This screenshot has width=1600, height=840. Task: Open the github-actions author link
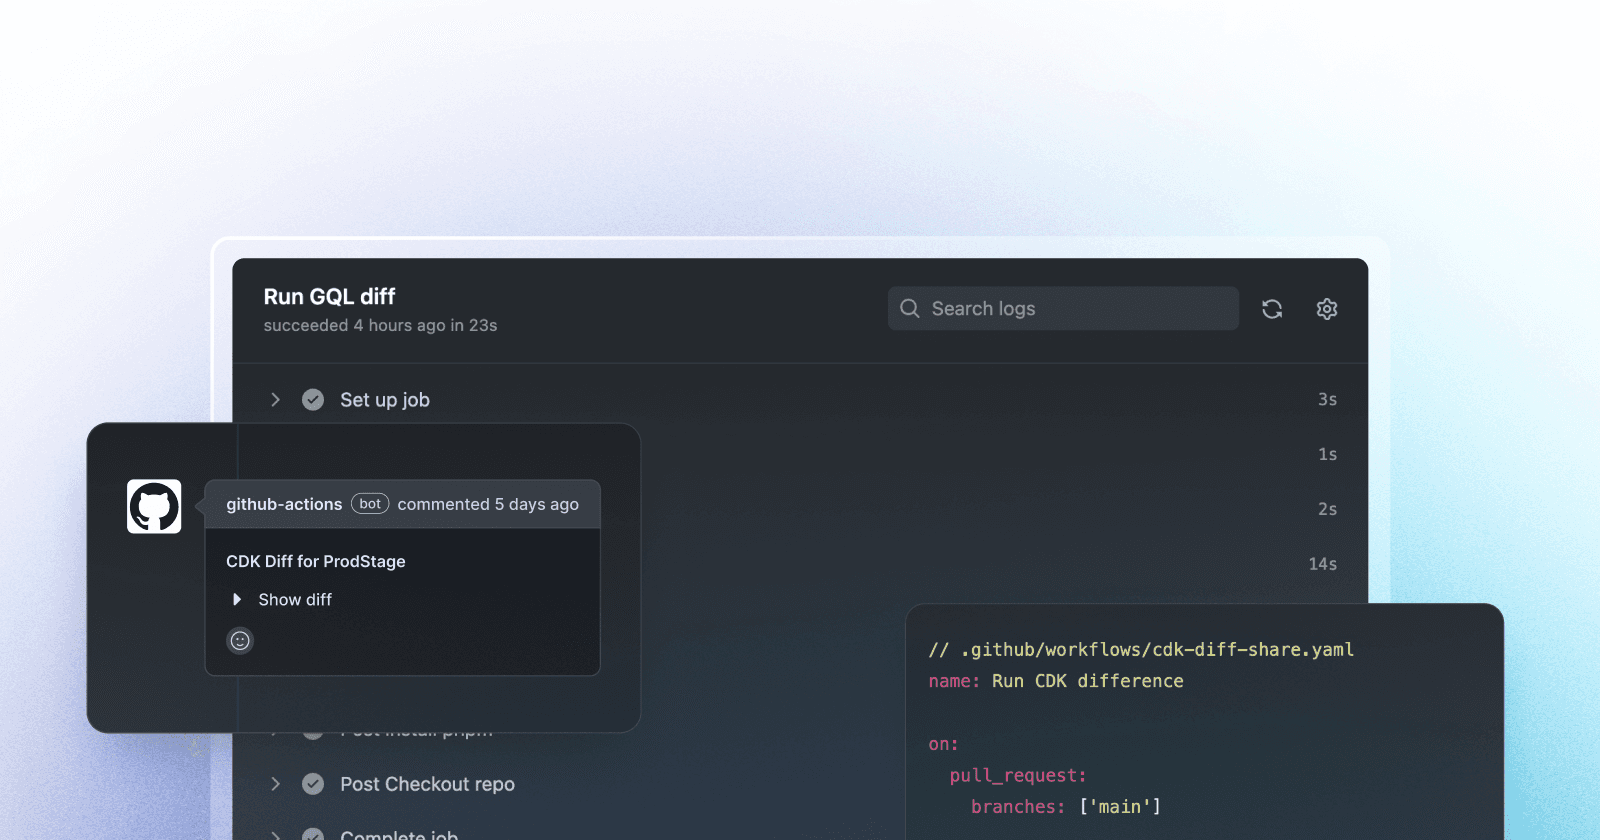tap(284, 504)
